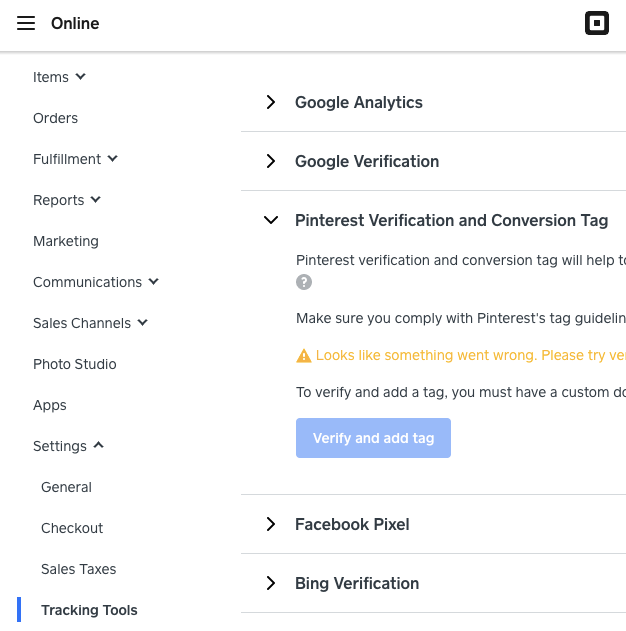
Task: Expand the Sales Channels chevron
Action: tap(142, 323)
